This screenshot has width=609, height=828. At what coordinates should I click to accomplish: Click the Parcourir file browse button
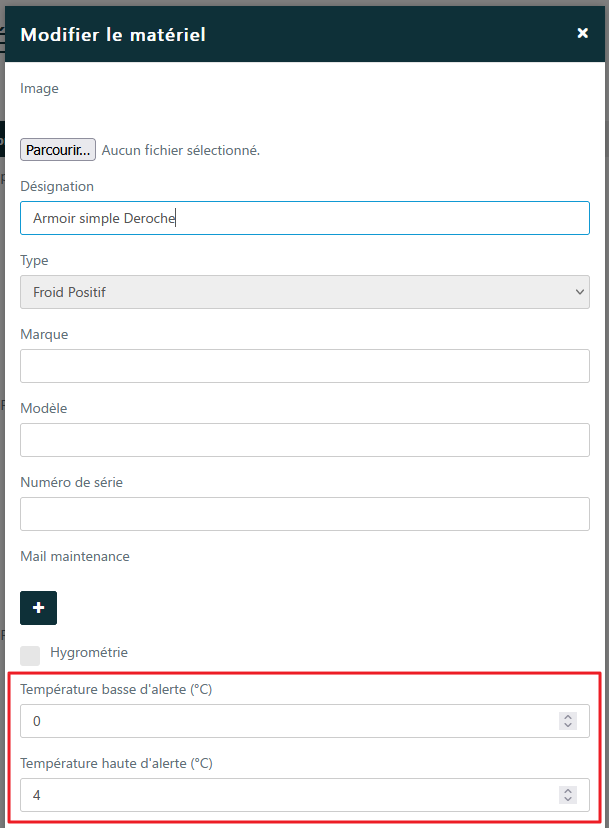coord(58,150)
